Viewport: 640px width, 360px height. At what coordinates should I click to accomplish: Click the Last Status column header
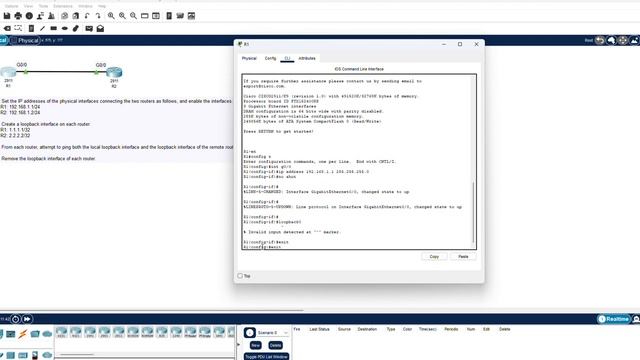point(319,329)
